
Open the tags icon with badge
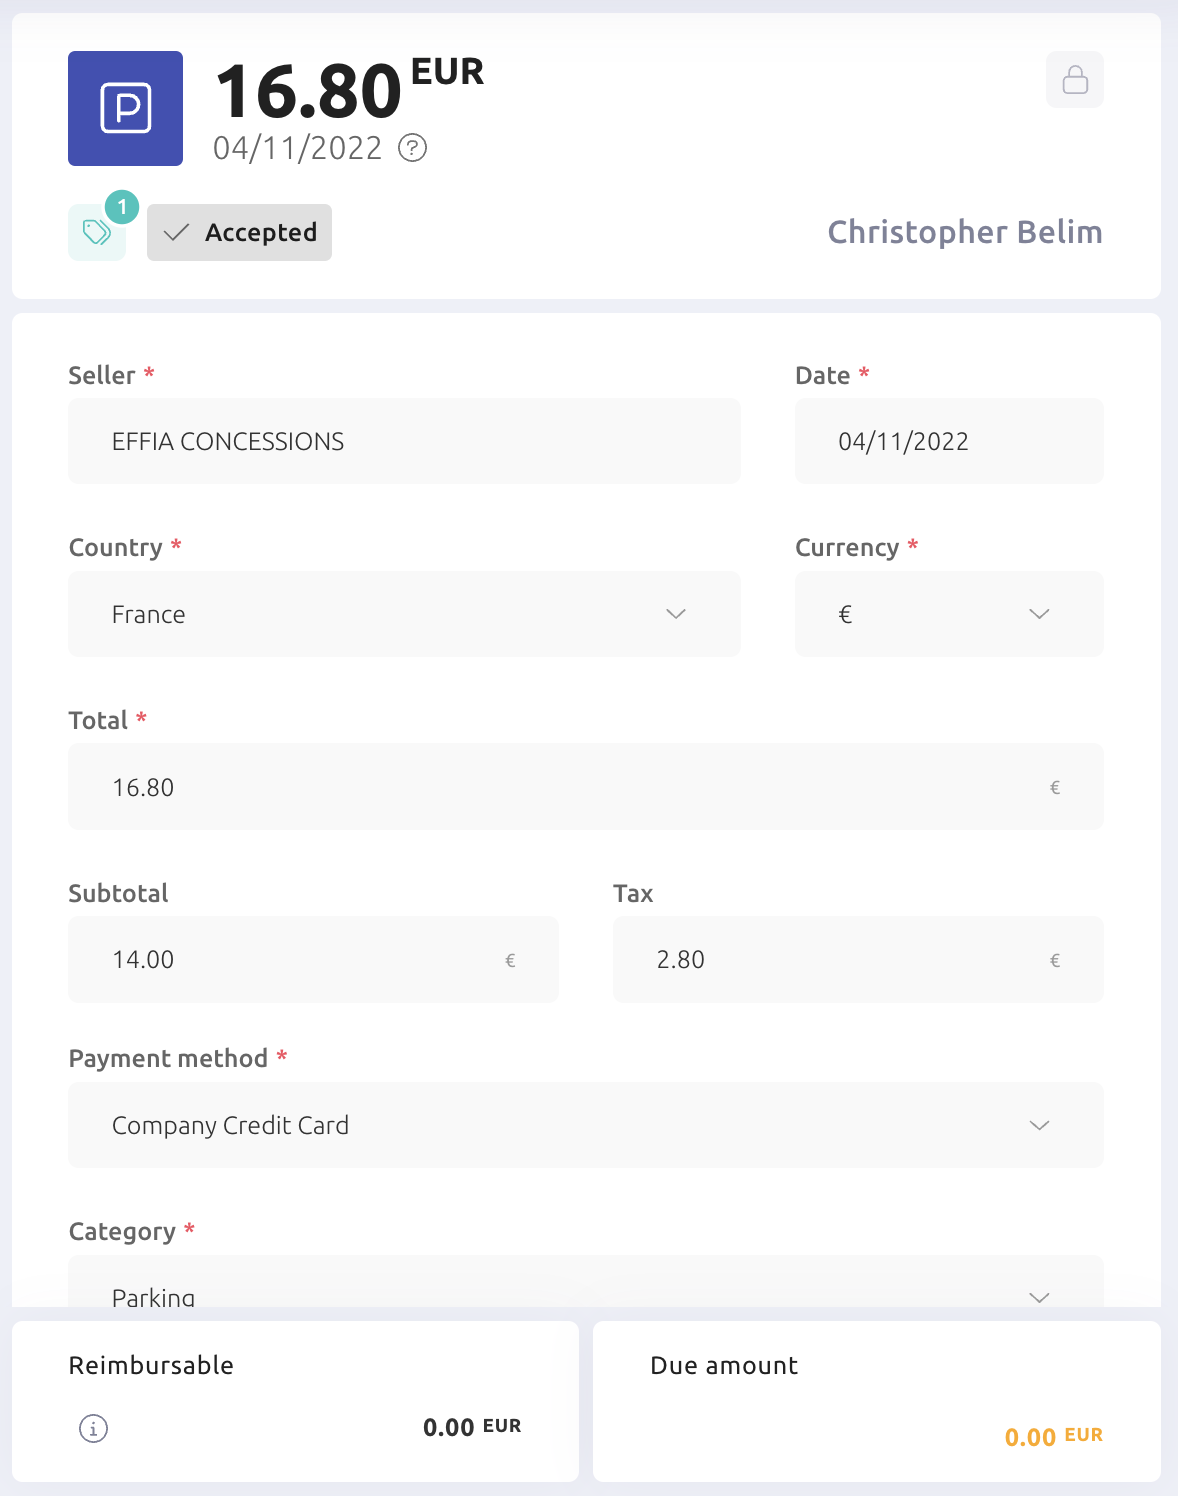pyautogui.click(x=97, y=232)
